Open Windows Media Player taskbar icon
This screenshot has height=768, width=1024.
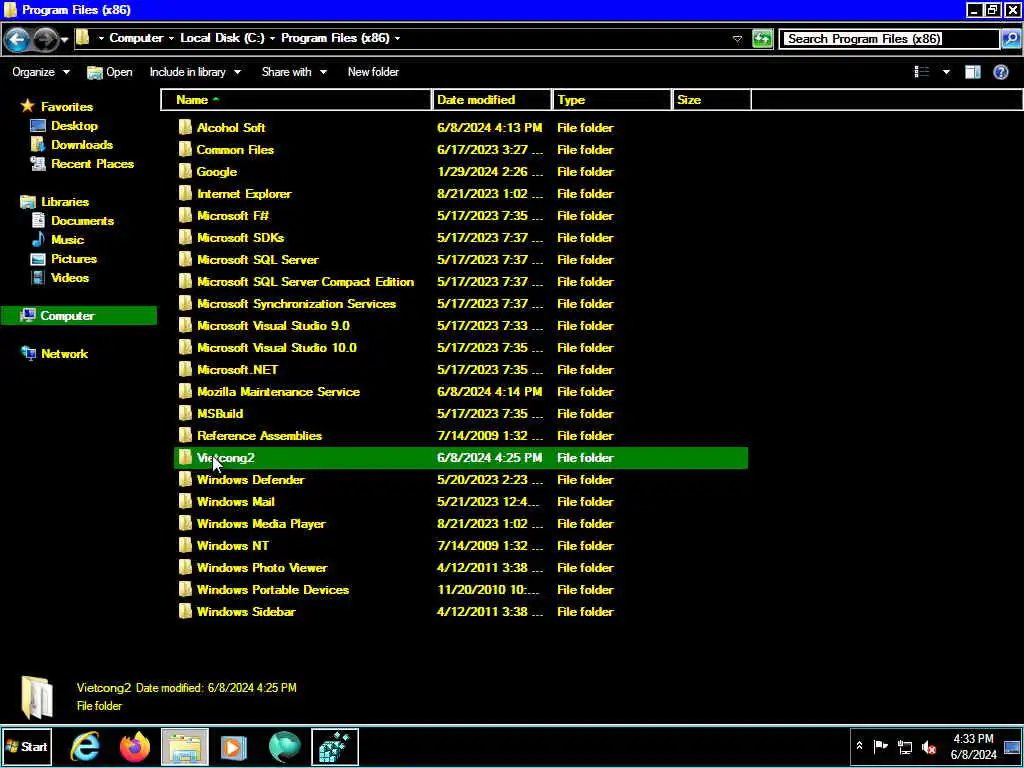[234, 746]
